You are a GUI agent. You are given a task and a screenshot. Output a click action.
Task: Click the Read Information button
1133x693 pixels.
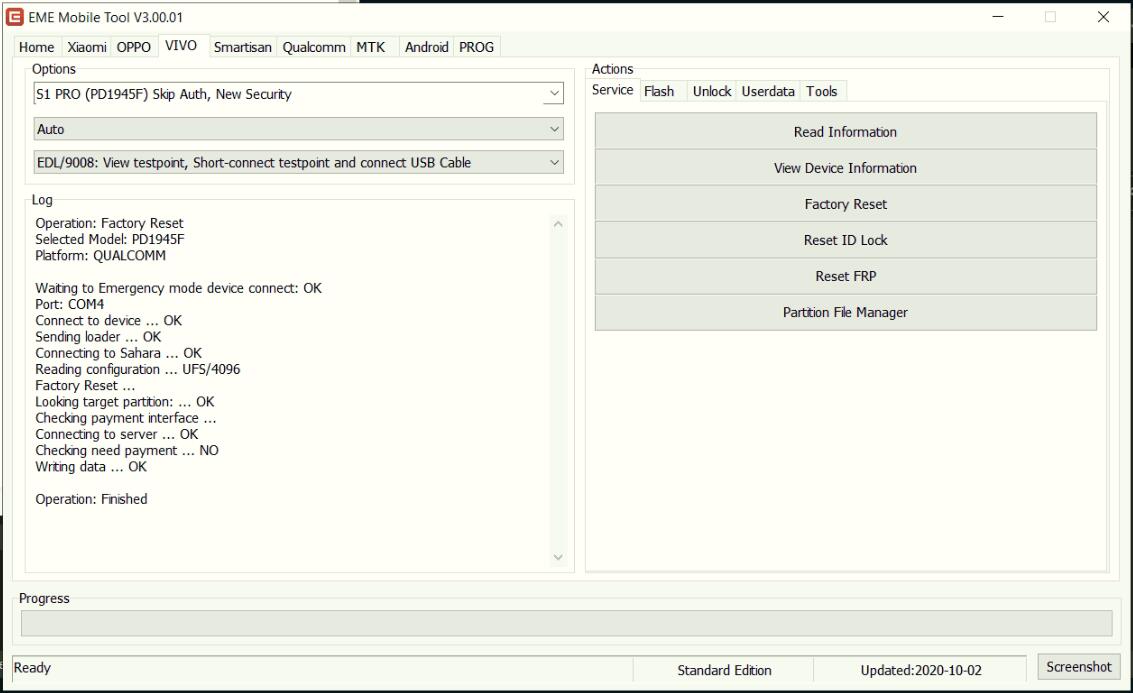click(845, 132)
